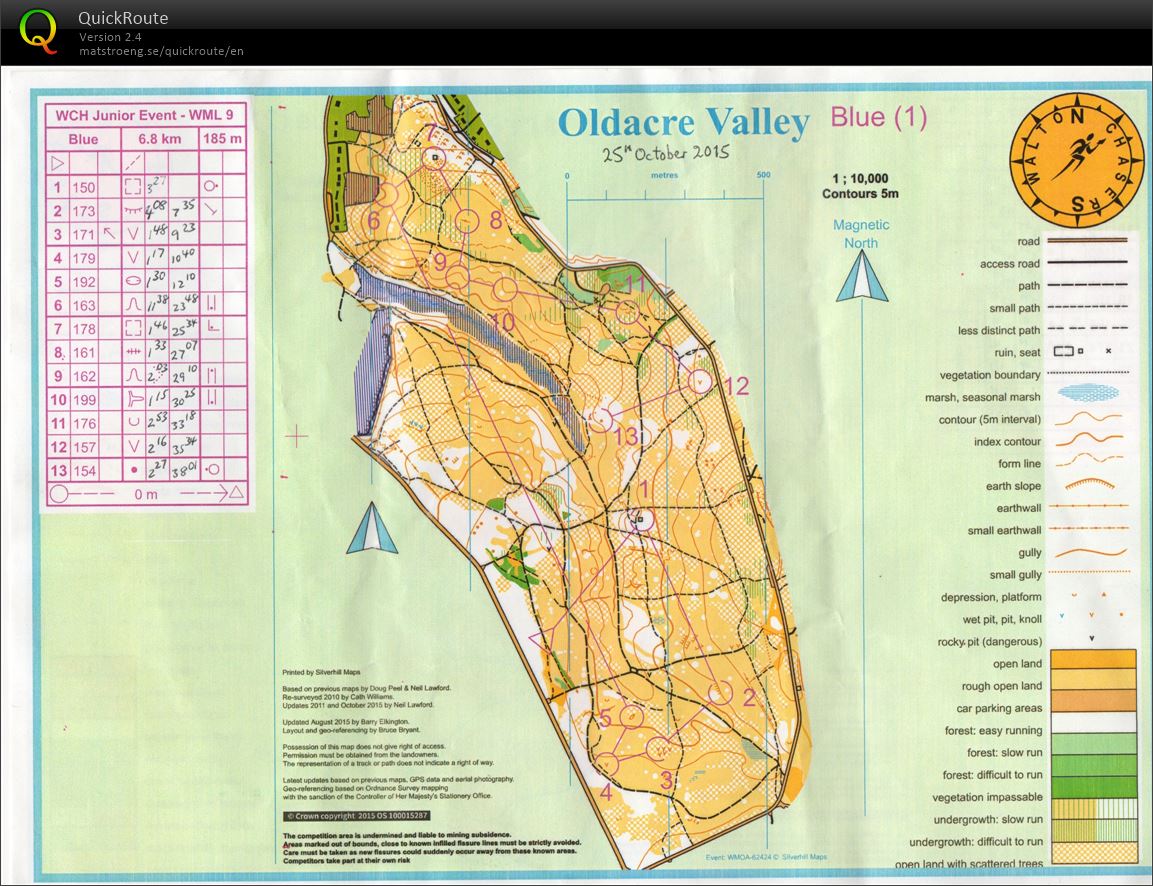This screenshot has height=886, width=1153.
Task: Click the handwritten 25th October 2015 date
Action: pyautogui.click(x=666, y=153)
